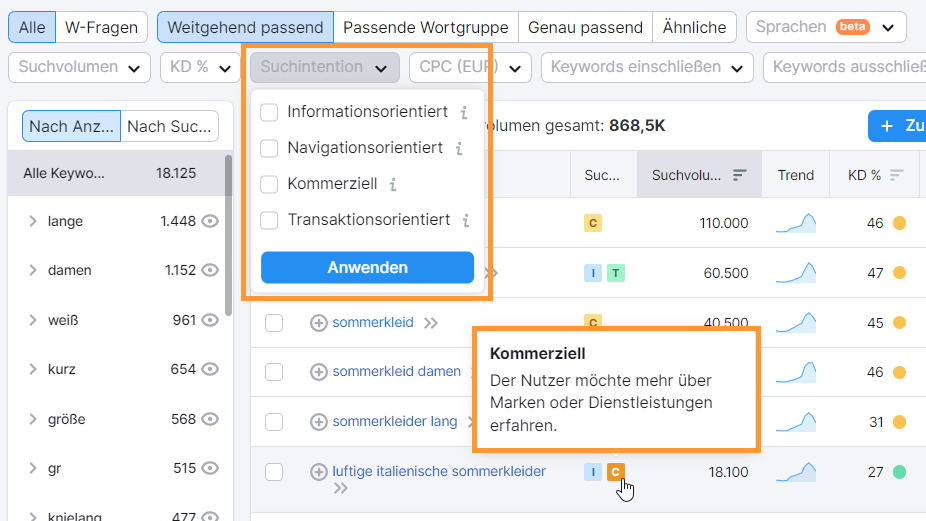This screenshot has height=521, width=926.
Task: Click plus icon next to sommerkleid damen
Action: [319, 372]
